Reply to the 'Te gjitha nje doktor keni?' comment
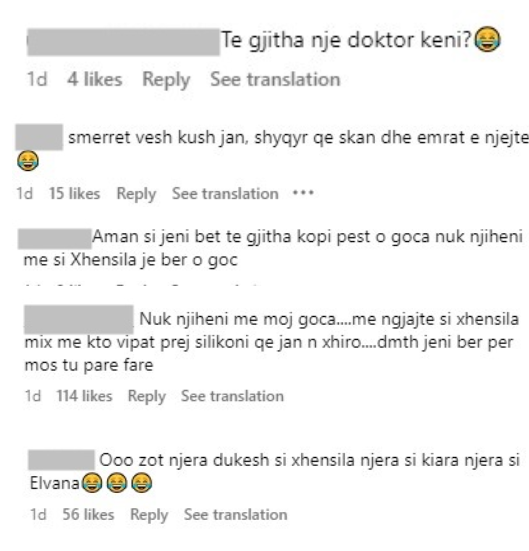Viewport: 529px width, 551px height. pos(166,80)
